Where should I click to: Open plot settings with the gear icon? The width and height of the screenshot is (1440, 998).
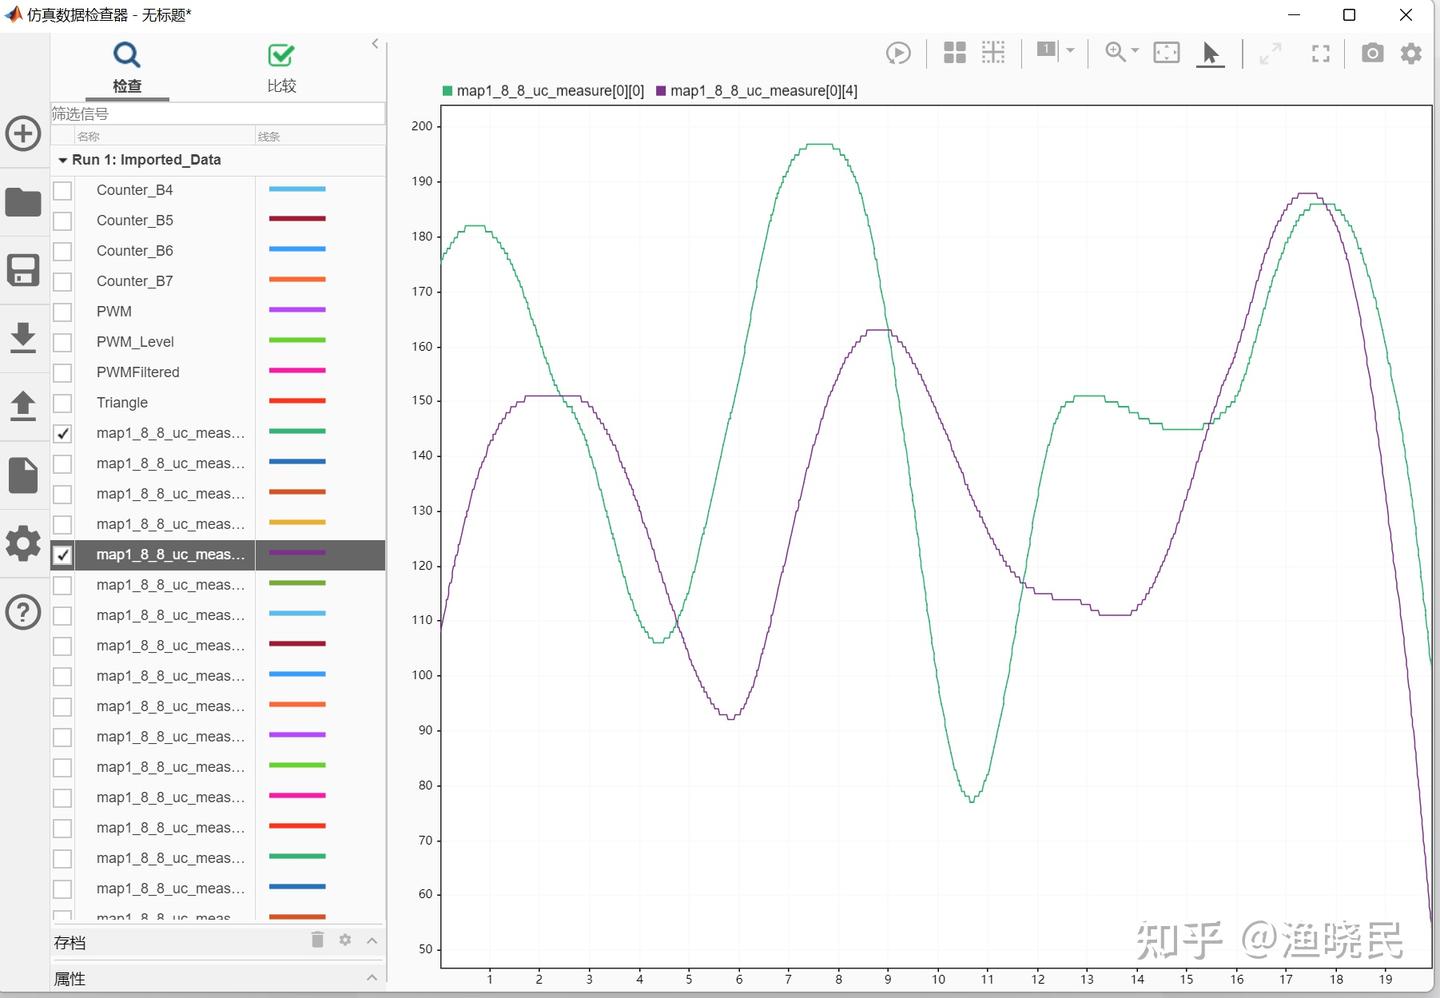1410,53
